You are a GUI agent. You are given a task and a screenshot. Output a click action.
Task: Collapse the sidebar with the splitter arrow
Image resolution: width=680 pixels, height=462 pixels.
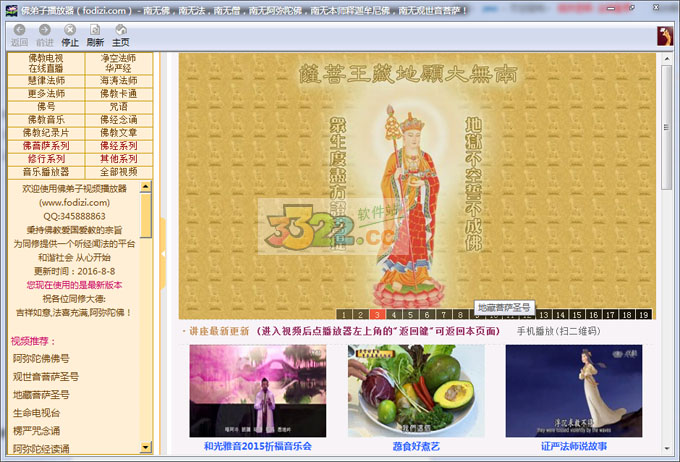pyautogui.click(x=161, y=254)
